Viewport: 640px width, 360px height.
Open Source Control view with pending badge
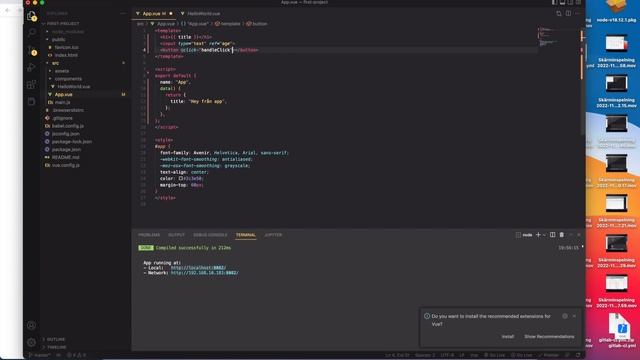tap(31, 51)
